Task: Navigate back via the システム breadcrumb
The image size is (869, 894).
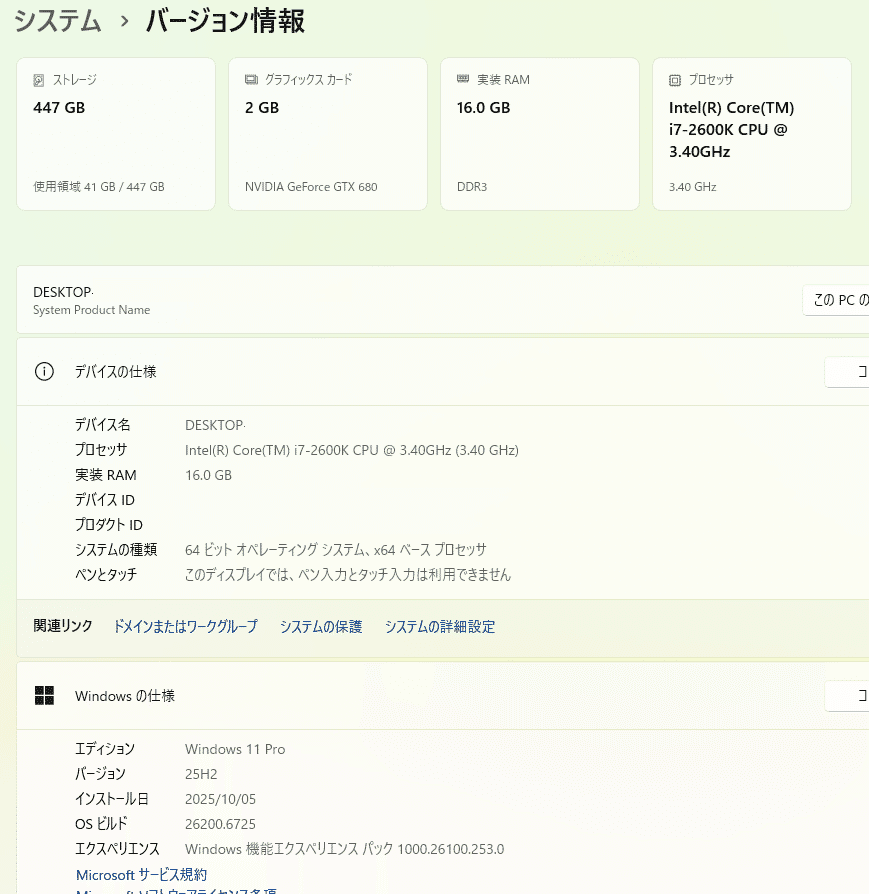Action: pos(57,21)
